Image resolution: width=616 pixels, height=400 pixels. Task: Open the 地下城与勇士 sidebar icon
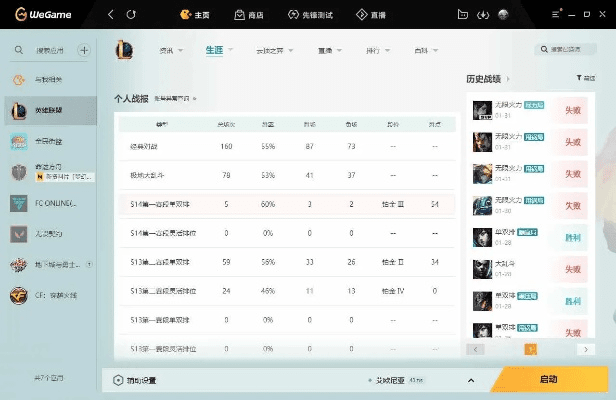tap(19, 265)
